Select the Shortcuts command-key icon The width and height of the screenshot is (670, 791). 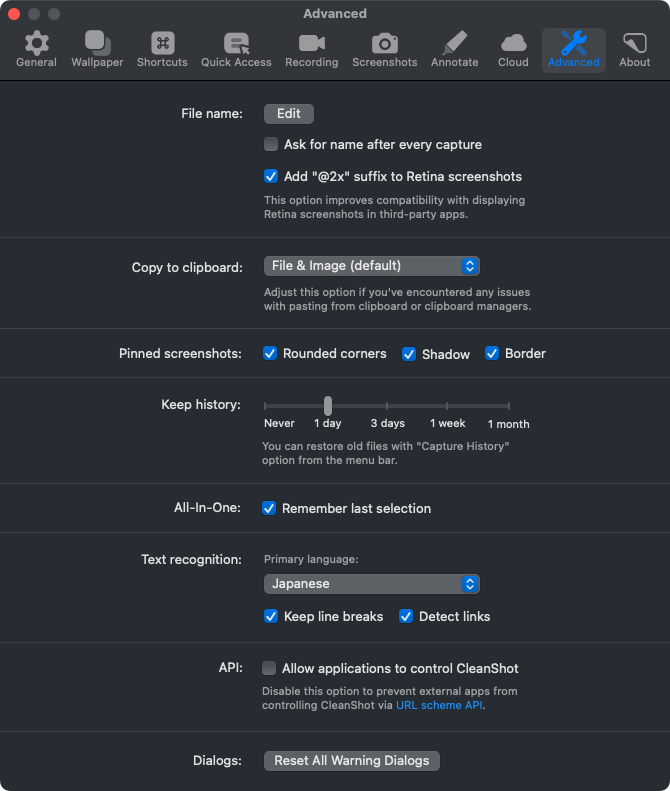pyautogui.click(x=162, y=43)
